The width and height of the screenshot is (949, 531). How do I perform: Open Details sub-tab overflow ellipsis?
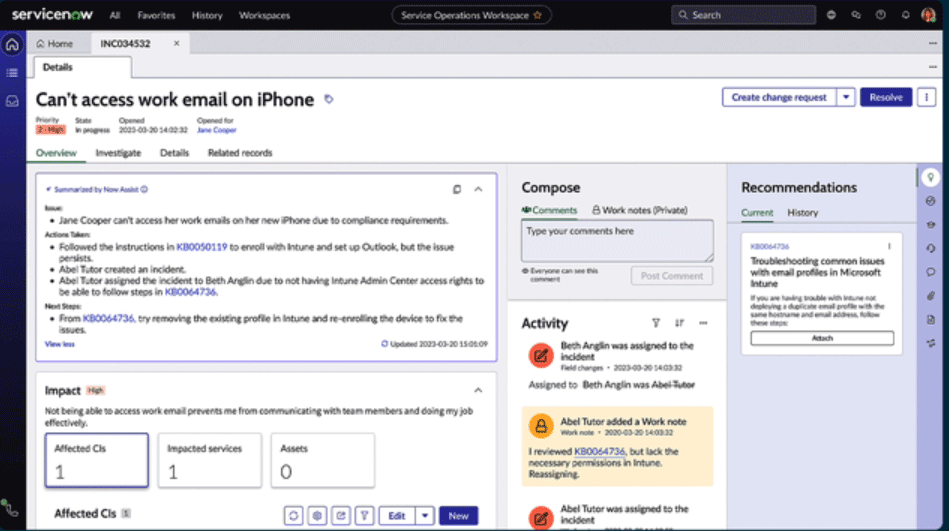point(933,67)
